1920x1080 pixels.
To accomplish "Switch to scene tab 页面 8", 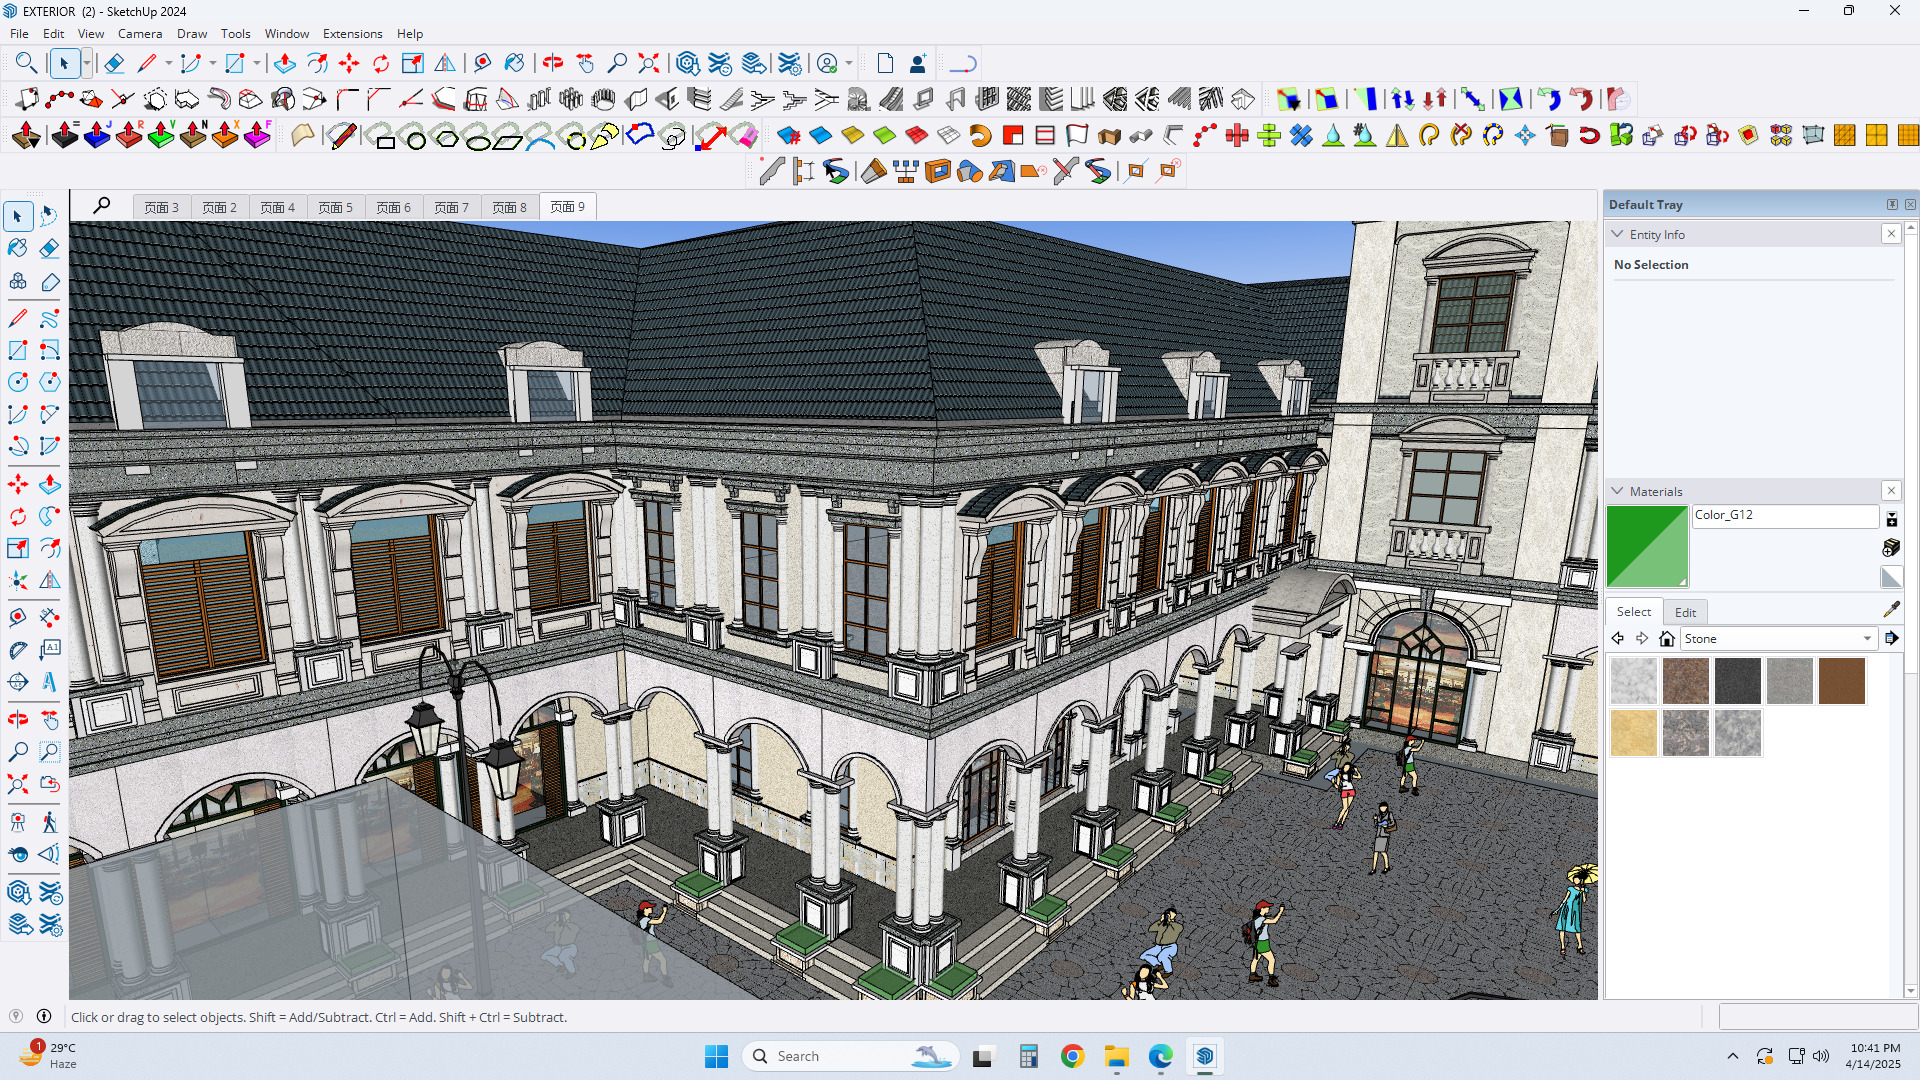I will [510, 207].
